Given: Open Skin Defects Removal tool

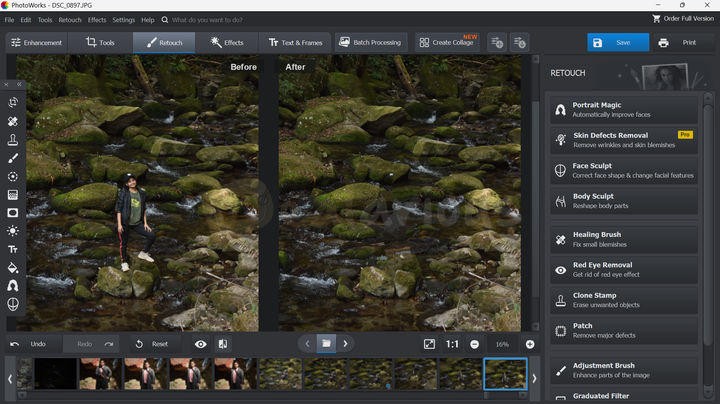Looking at the screenshot, I should pyautogui.click(x=624, y=140).
